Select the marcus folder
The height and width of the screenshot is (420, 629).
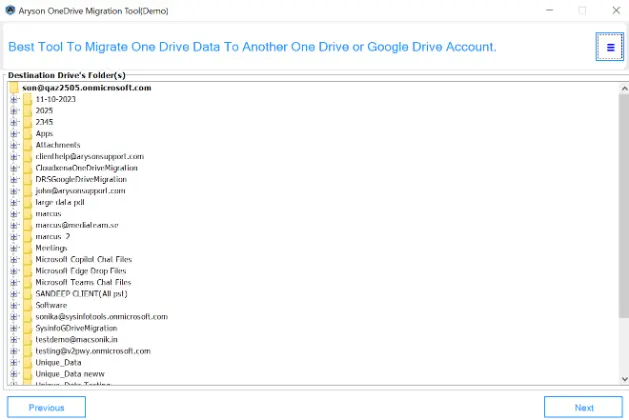click(x=48, y=214)
